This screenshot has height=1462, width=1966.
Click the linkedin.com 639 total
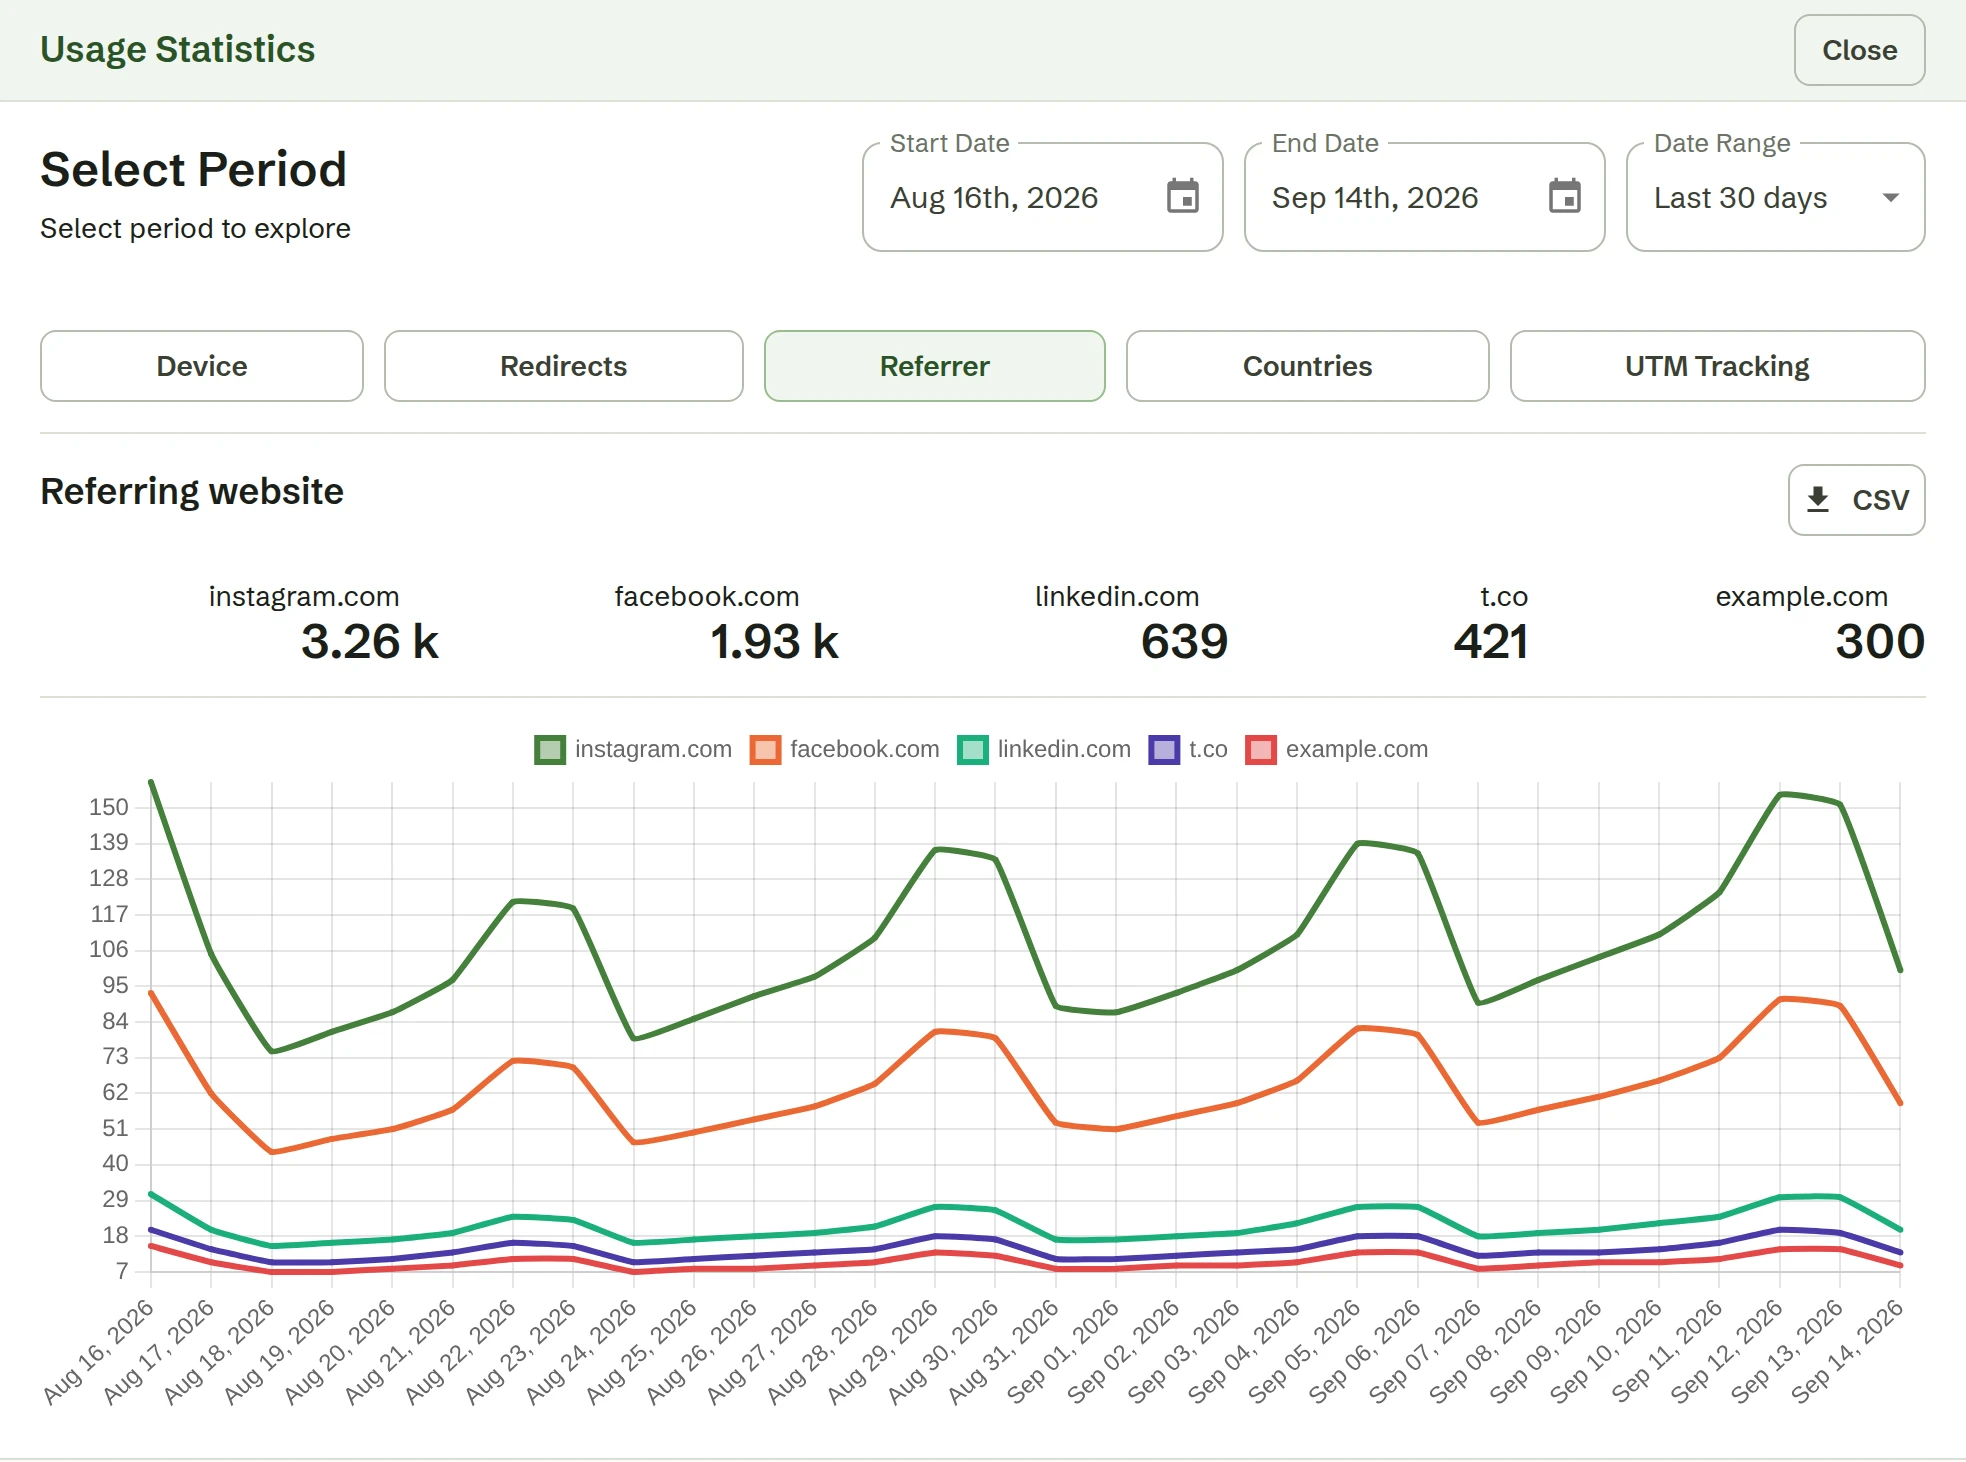pos(1184,641)
